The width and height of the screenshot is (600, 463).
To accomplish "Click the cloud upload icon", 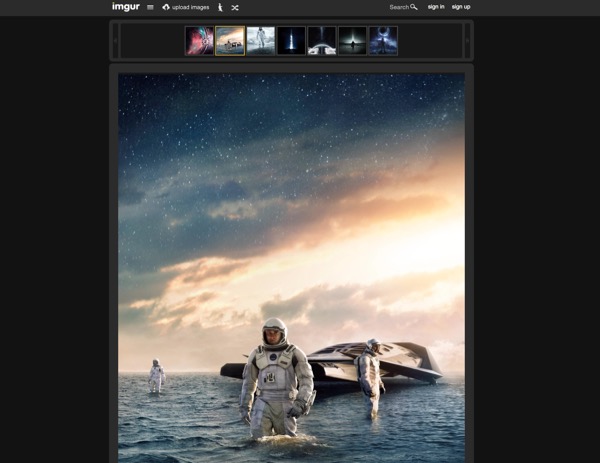I will 166,7.
